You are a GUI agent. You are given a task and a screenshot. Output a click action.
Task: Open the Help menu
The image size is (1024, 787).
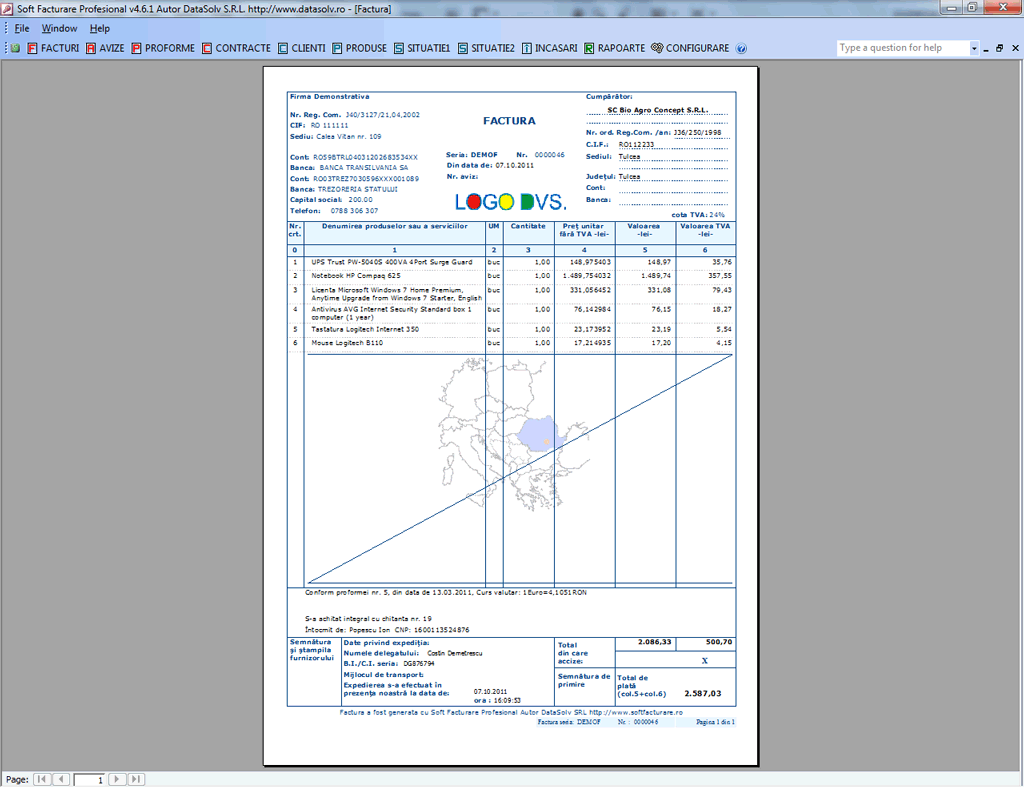coord(99,28)
